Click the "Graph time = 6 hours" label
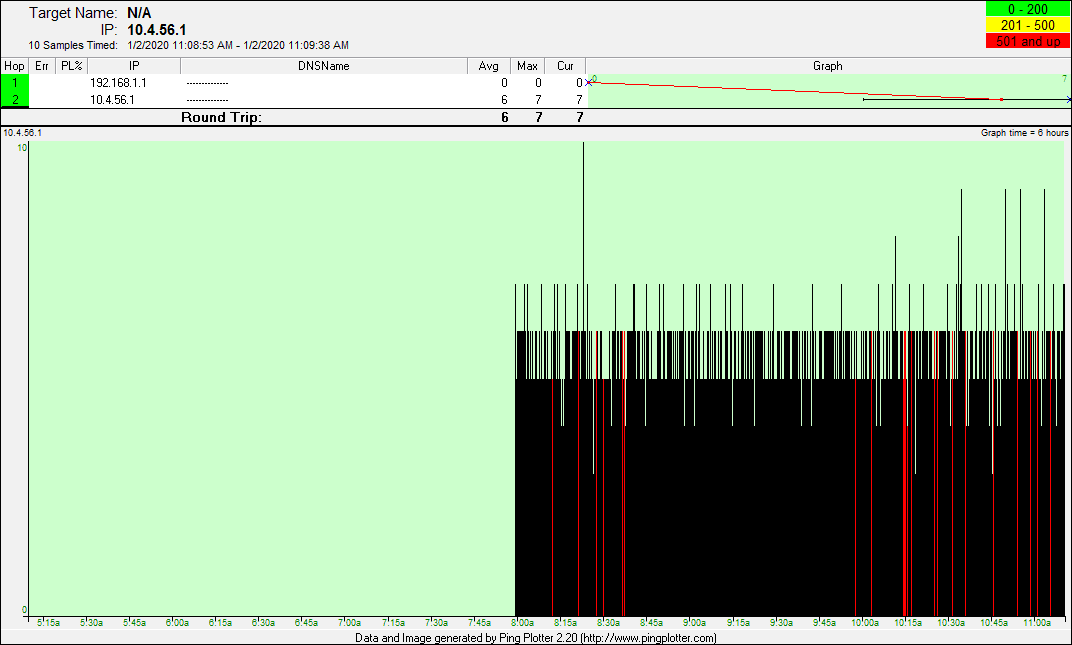The width and height of the screenshot is (1072, 645). (x=1024, y=133)
